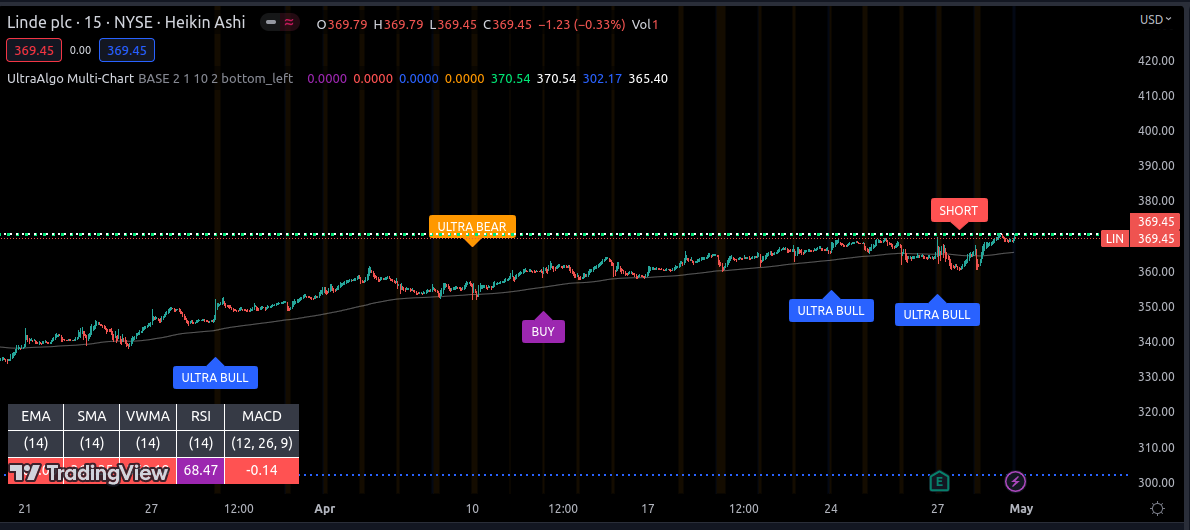Click the RSI value 68.47 cell

pyautogui.click(x=200, y=471)
